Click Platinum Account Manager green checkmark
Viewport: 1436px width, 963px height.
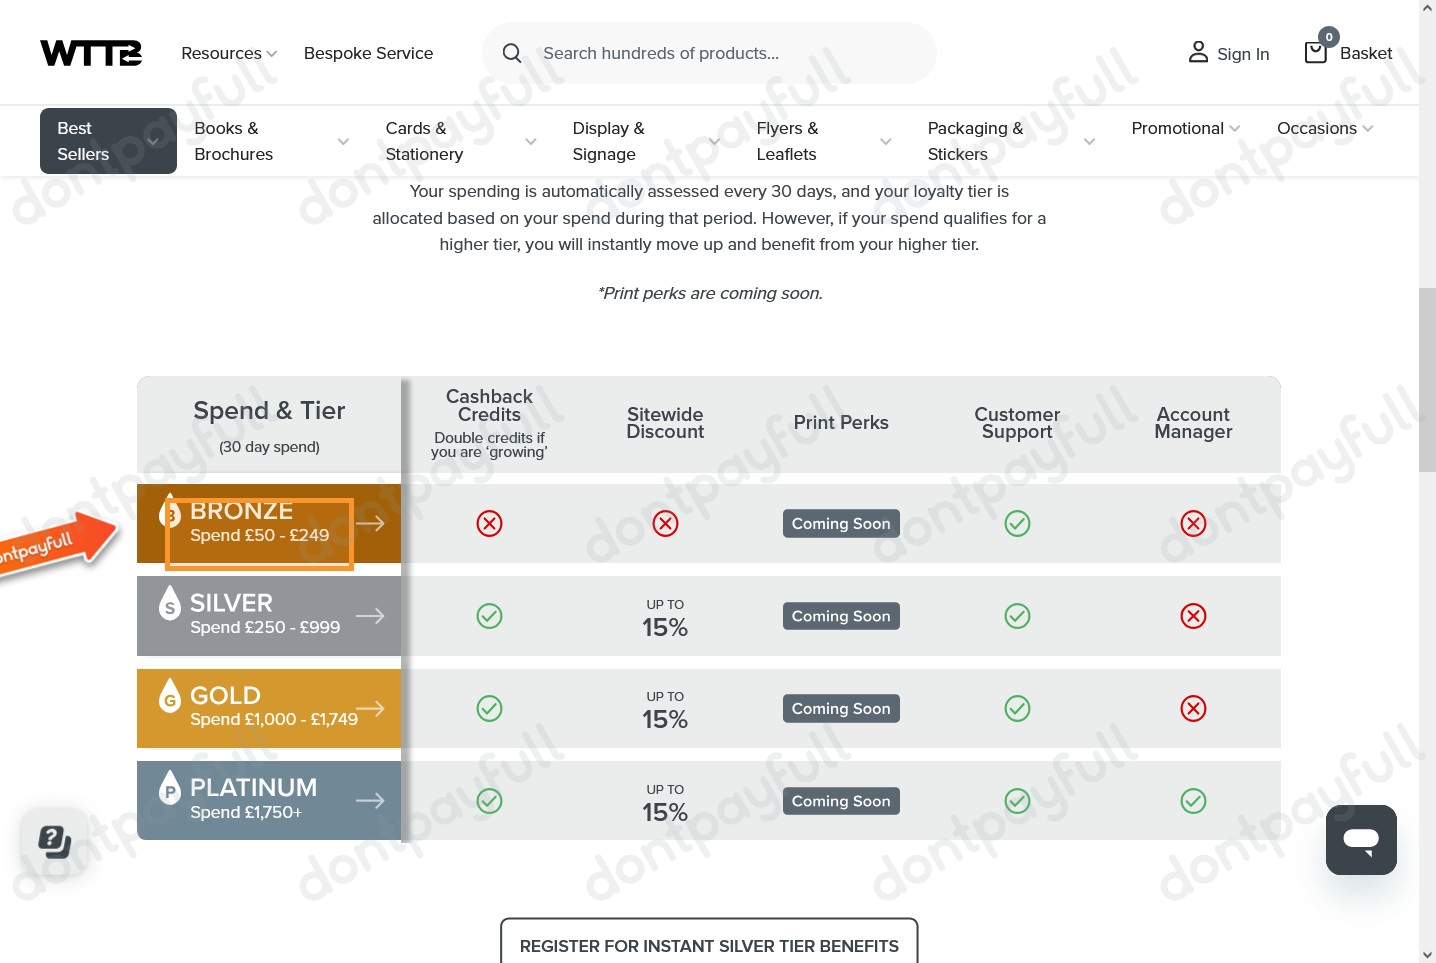(x=1193, y=801)
